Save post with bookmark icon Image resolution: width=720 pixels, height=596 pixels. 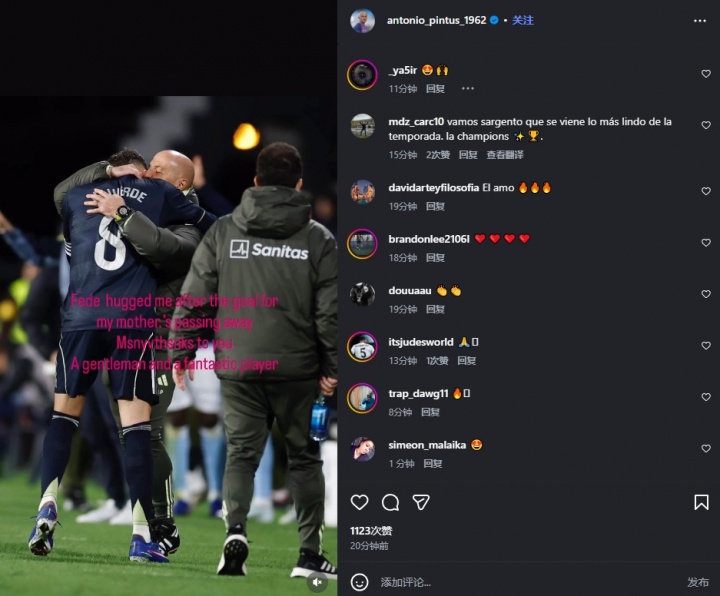(701, 502)
